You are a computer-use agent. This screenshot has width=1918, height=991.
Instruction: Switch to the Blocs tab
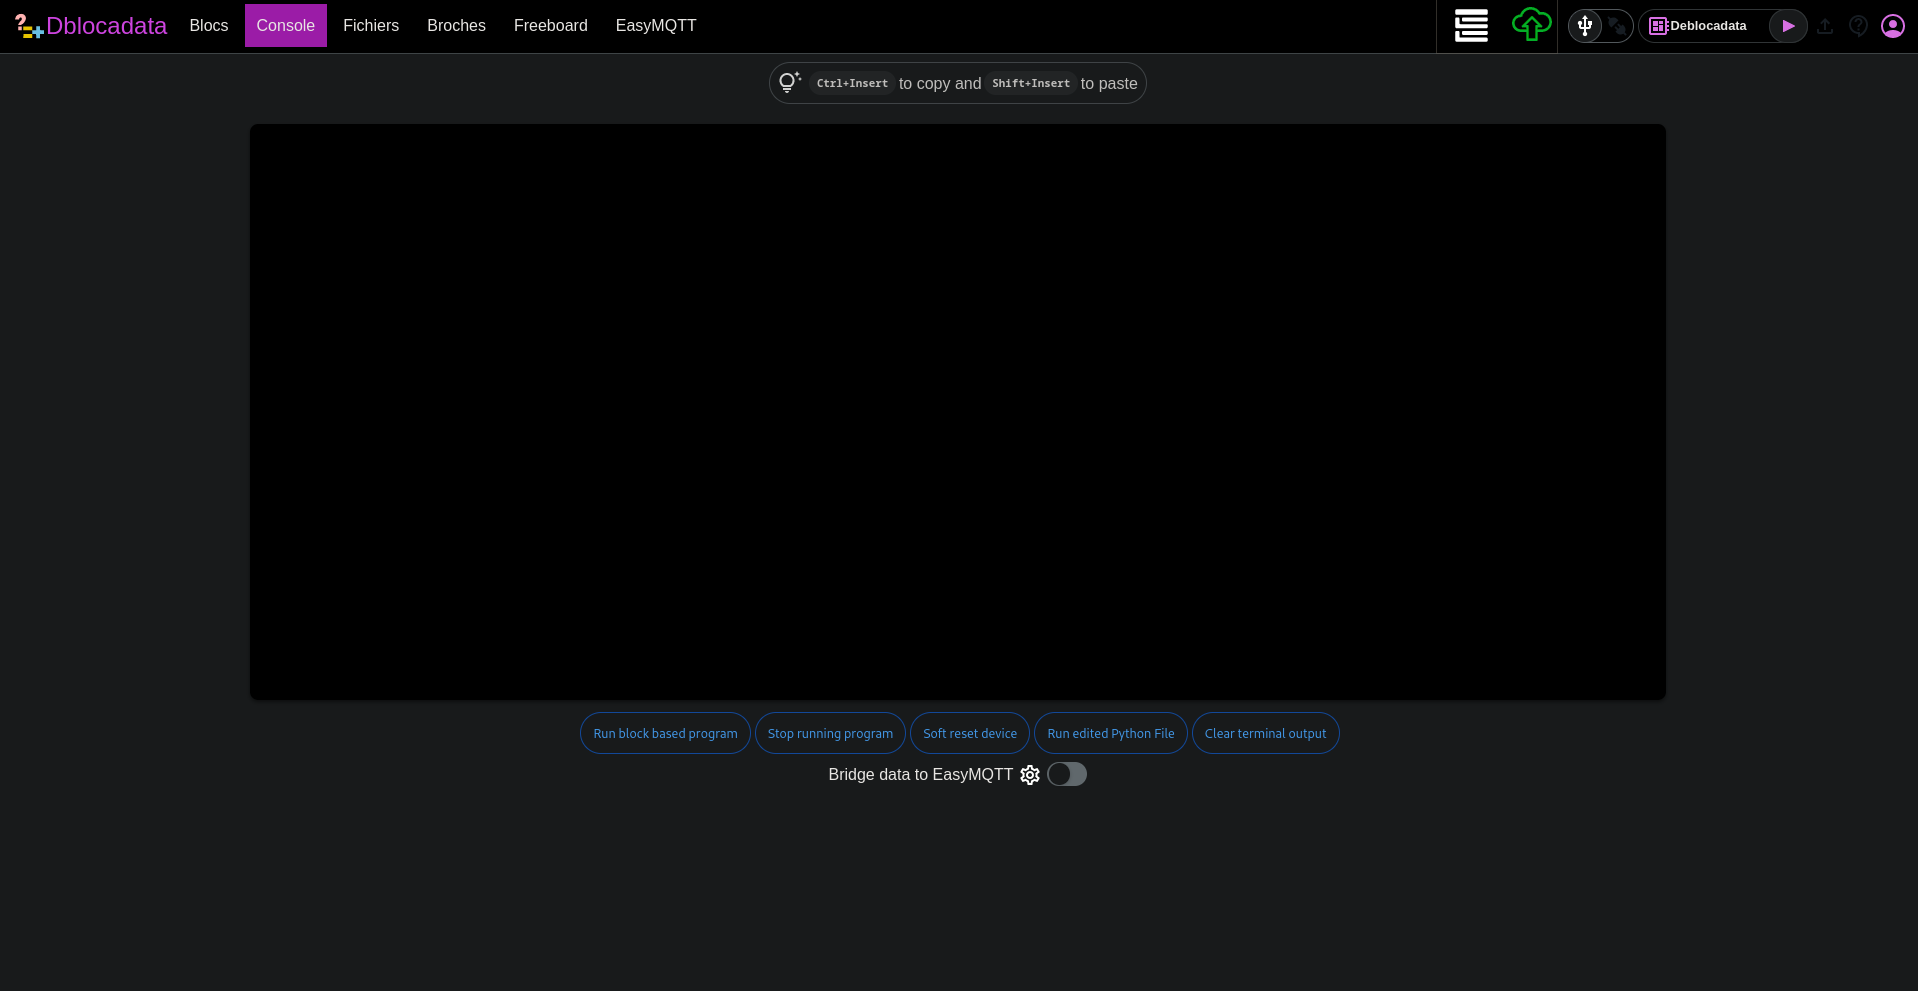pos(209,26)
